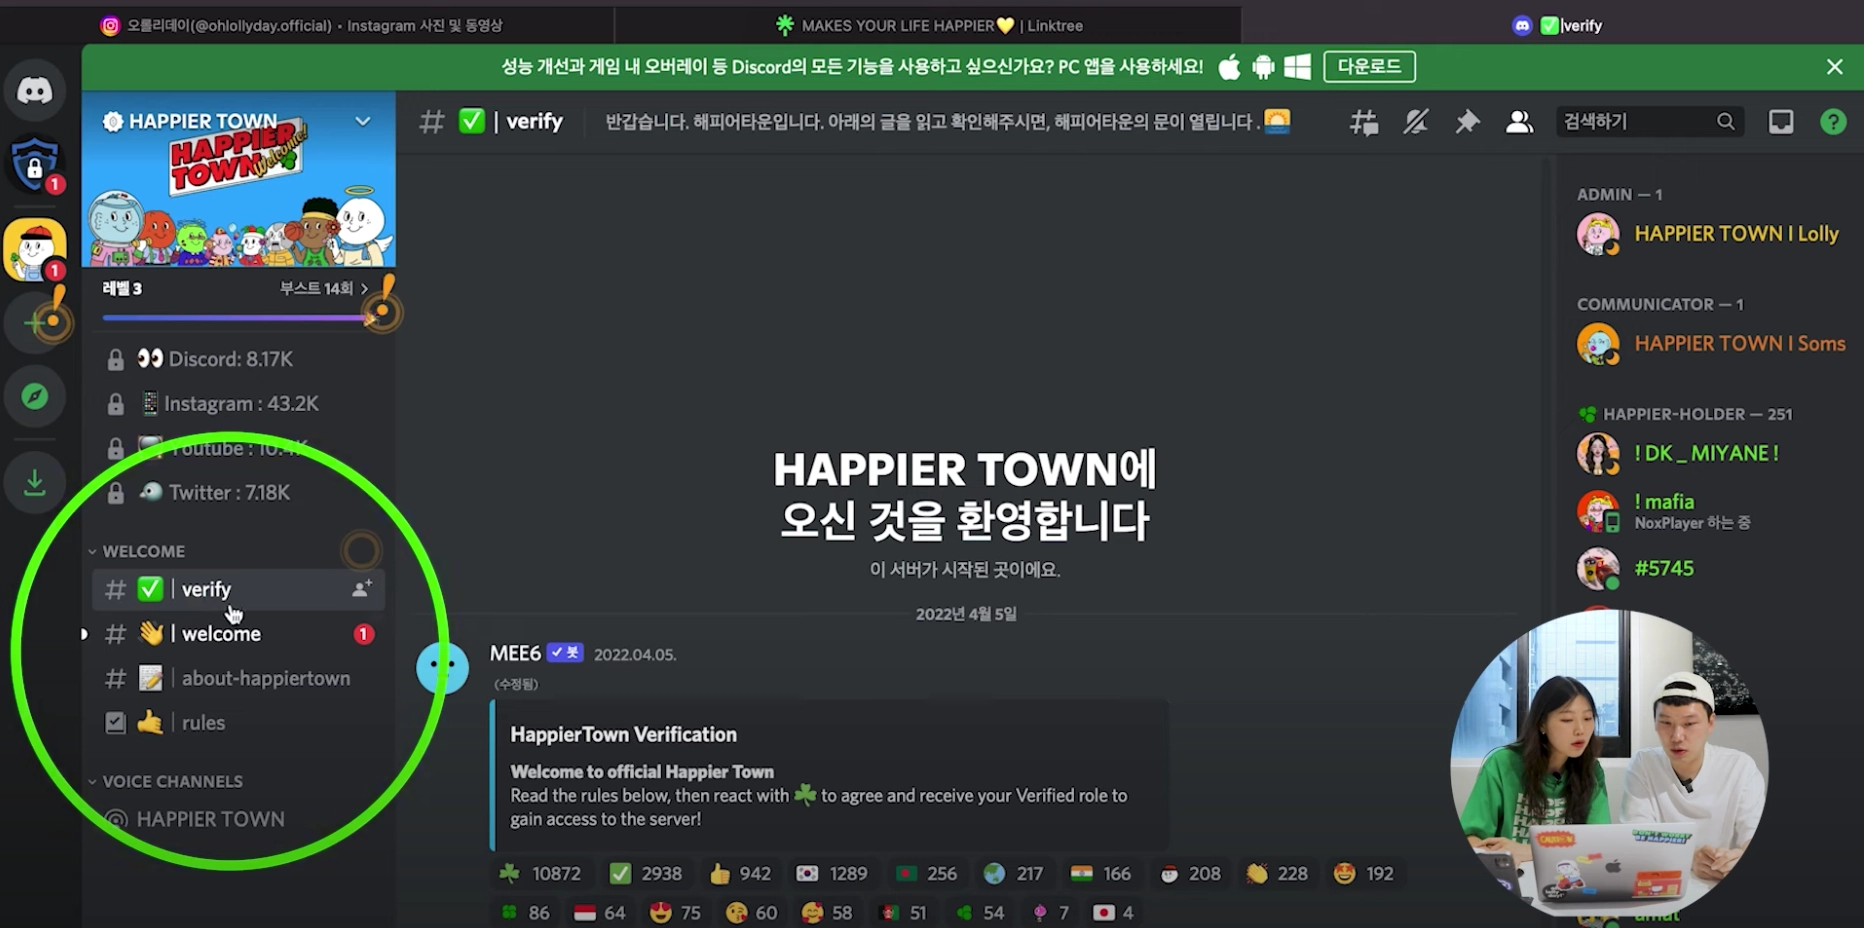The height and width of the screenshot is (928, 1864).
Task: Toggle the globe reaction with 217
Action: (1013, 874)
